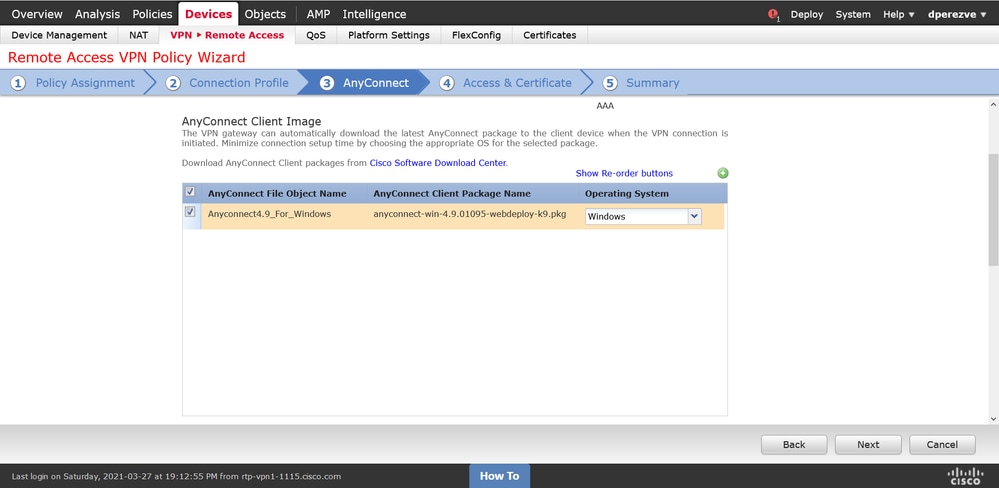
Task: Open the dperezve user menu
Action: tap(957, 14)
